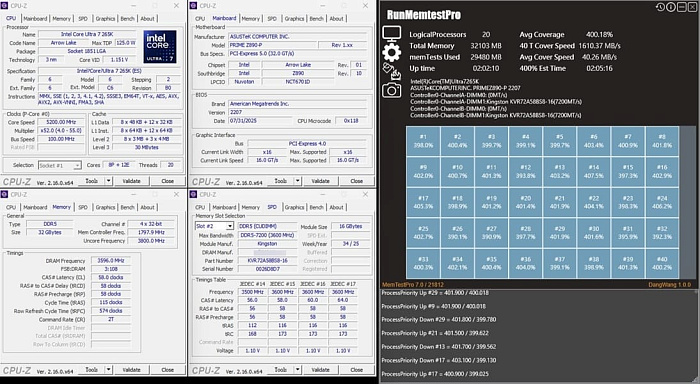Screen dimensions: 700x384
Task: Select memtest tile #40 showing 400.2%
Action: 662,263
